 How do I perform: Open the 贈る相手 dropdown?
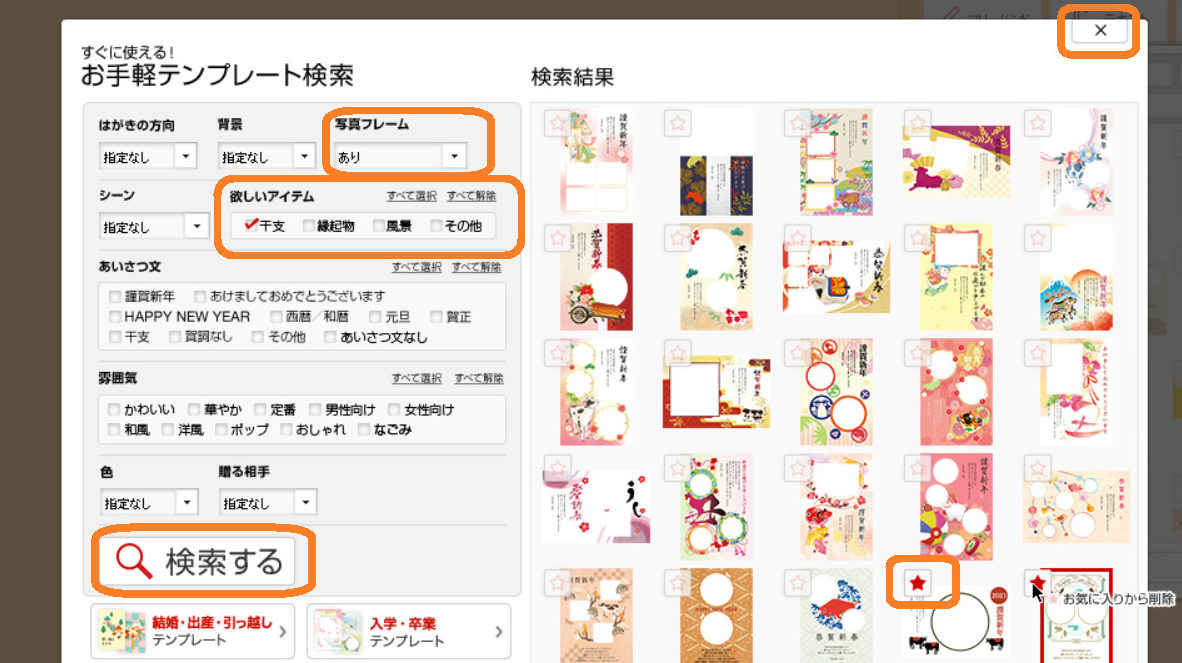tap(268, 503)
